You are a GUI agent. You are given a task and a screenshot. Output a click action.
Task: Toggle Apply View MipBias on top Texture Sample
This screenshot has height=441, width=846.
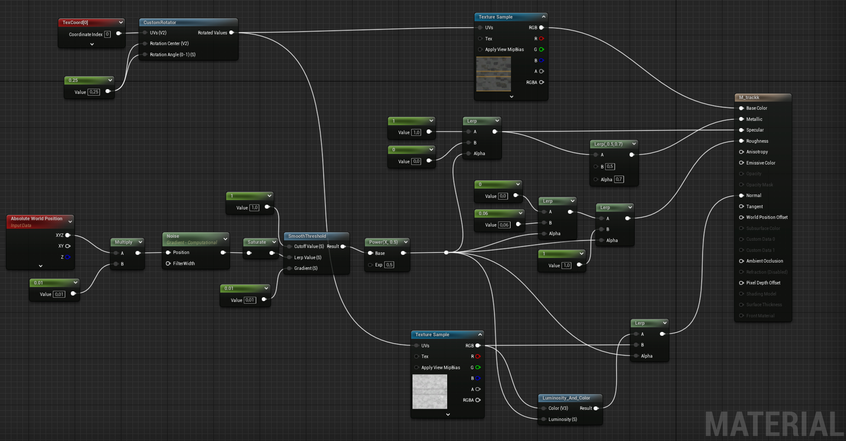(480, 49)
